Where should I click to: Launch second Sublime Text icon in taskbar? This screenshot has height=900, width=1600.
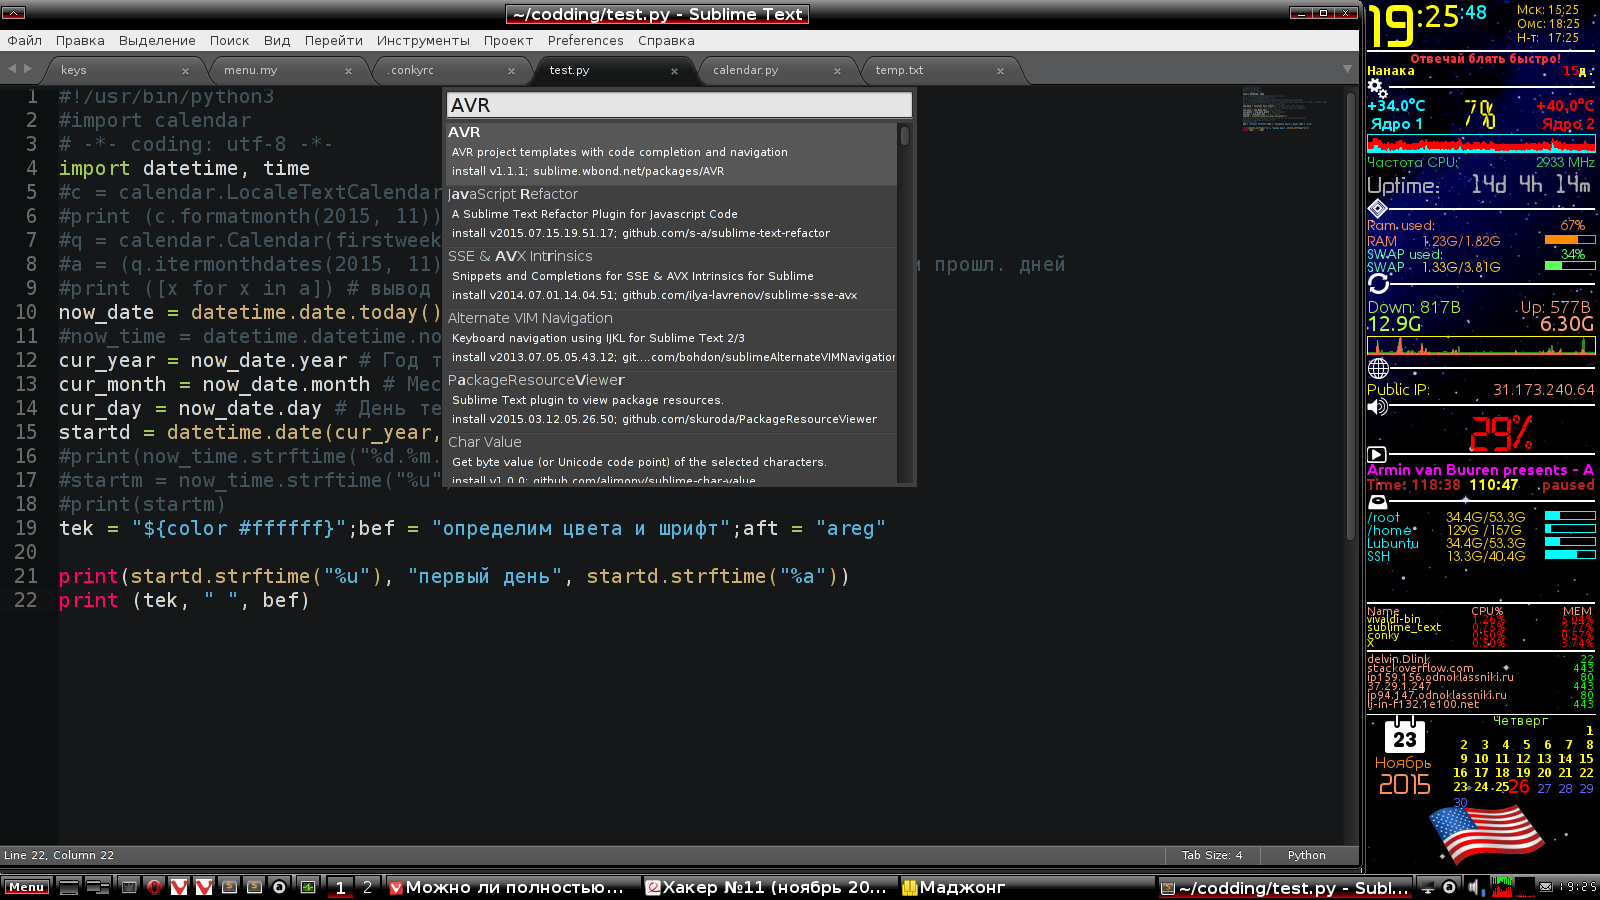[254, 886]
